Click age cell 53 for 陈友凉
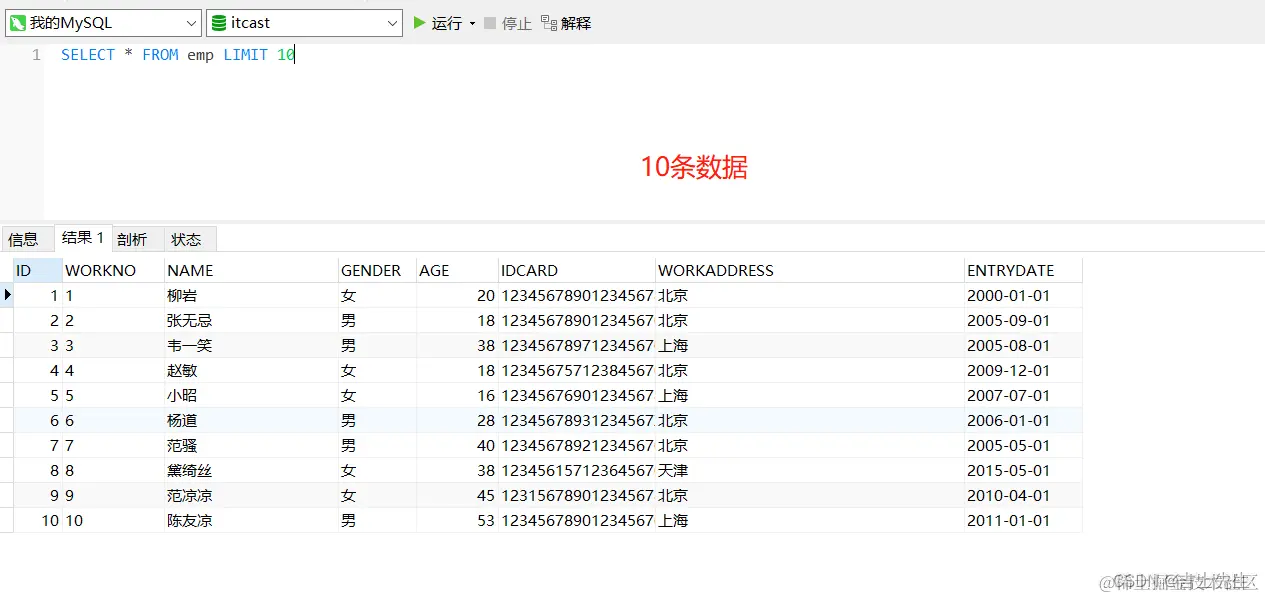 tap(457, 520)
